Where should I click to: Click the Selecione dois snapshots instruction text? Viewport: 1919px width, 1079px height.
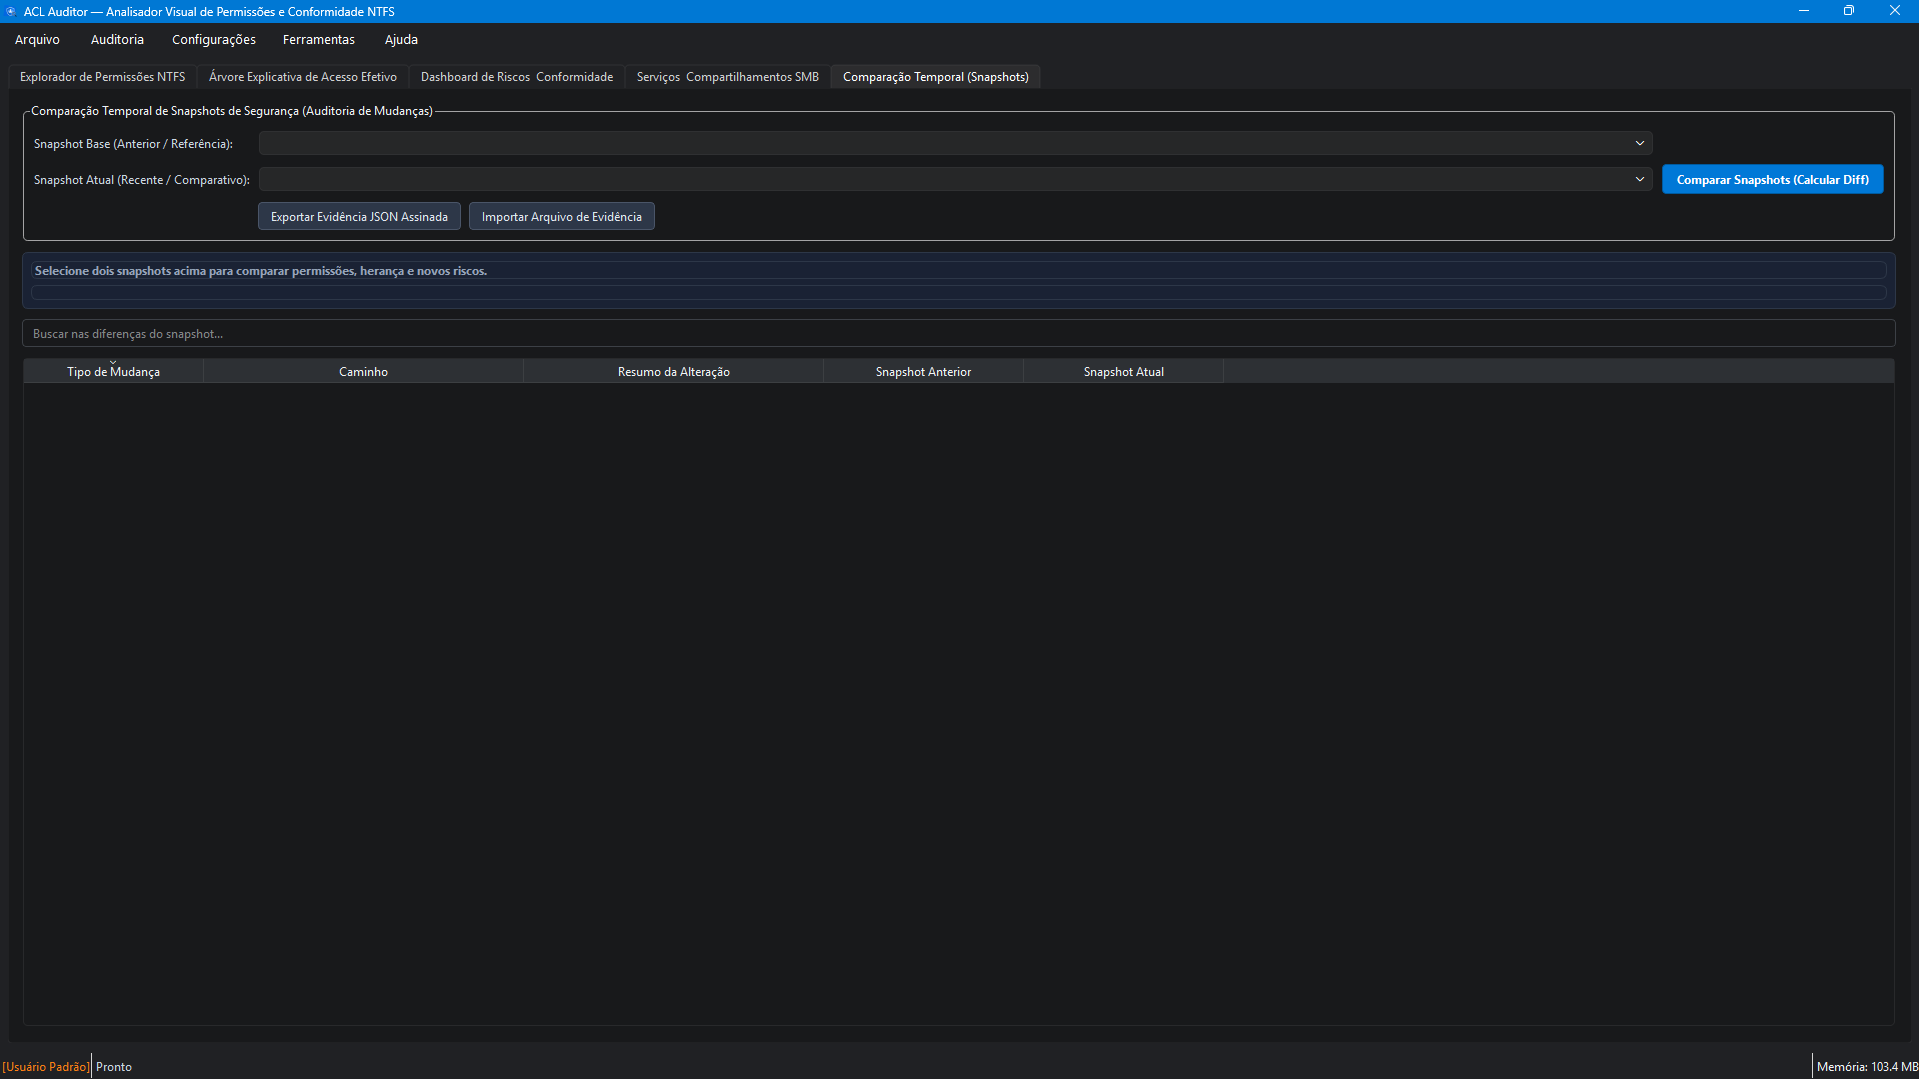pos(261,271)
